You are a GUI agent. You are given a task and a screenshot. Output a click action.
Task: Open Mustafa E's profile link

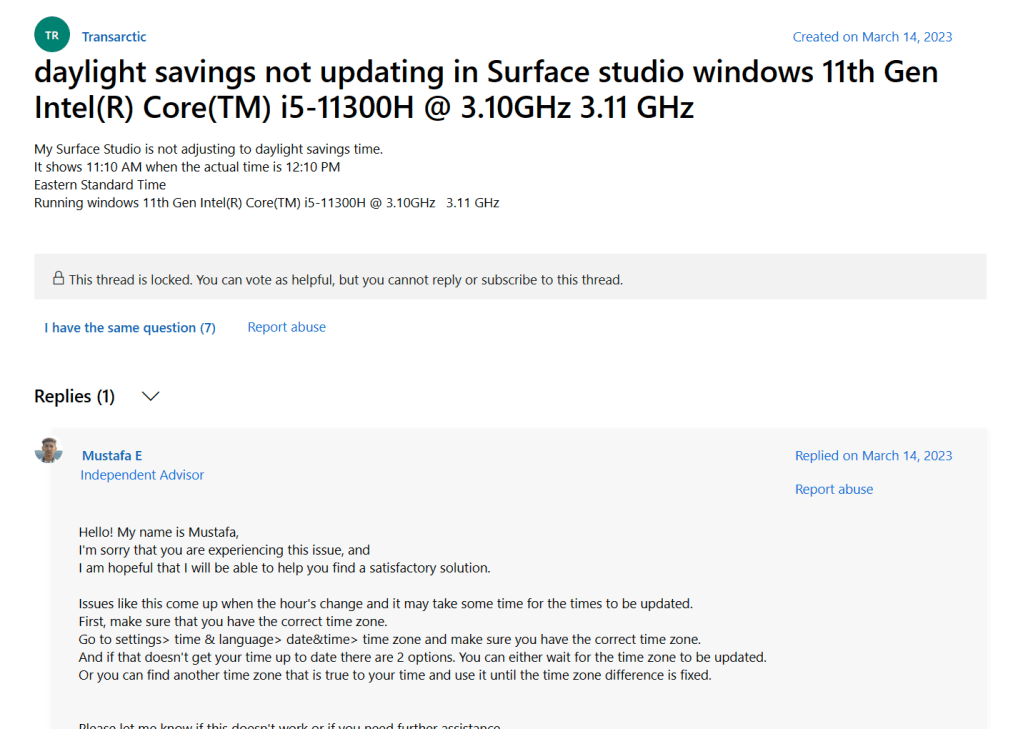pyautogui.click(x=112, y=456)
